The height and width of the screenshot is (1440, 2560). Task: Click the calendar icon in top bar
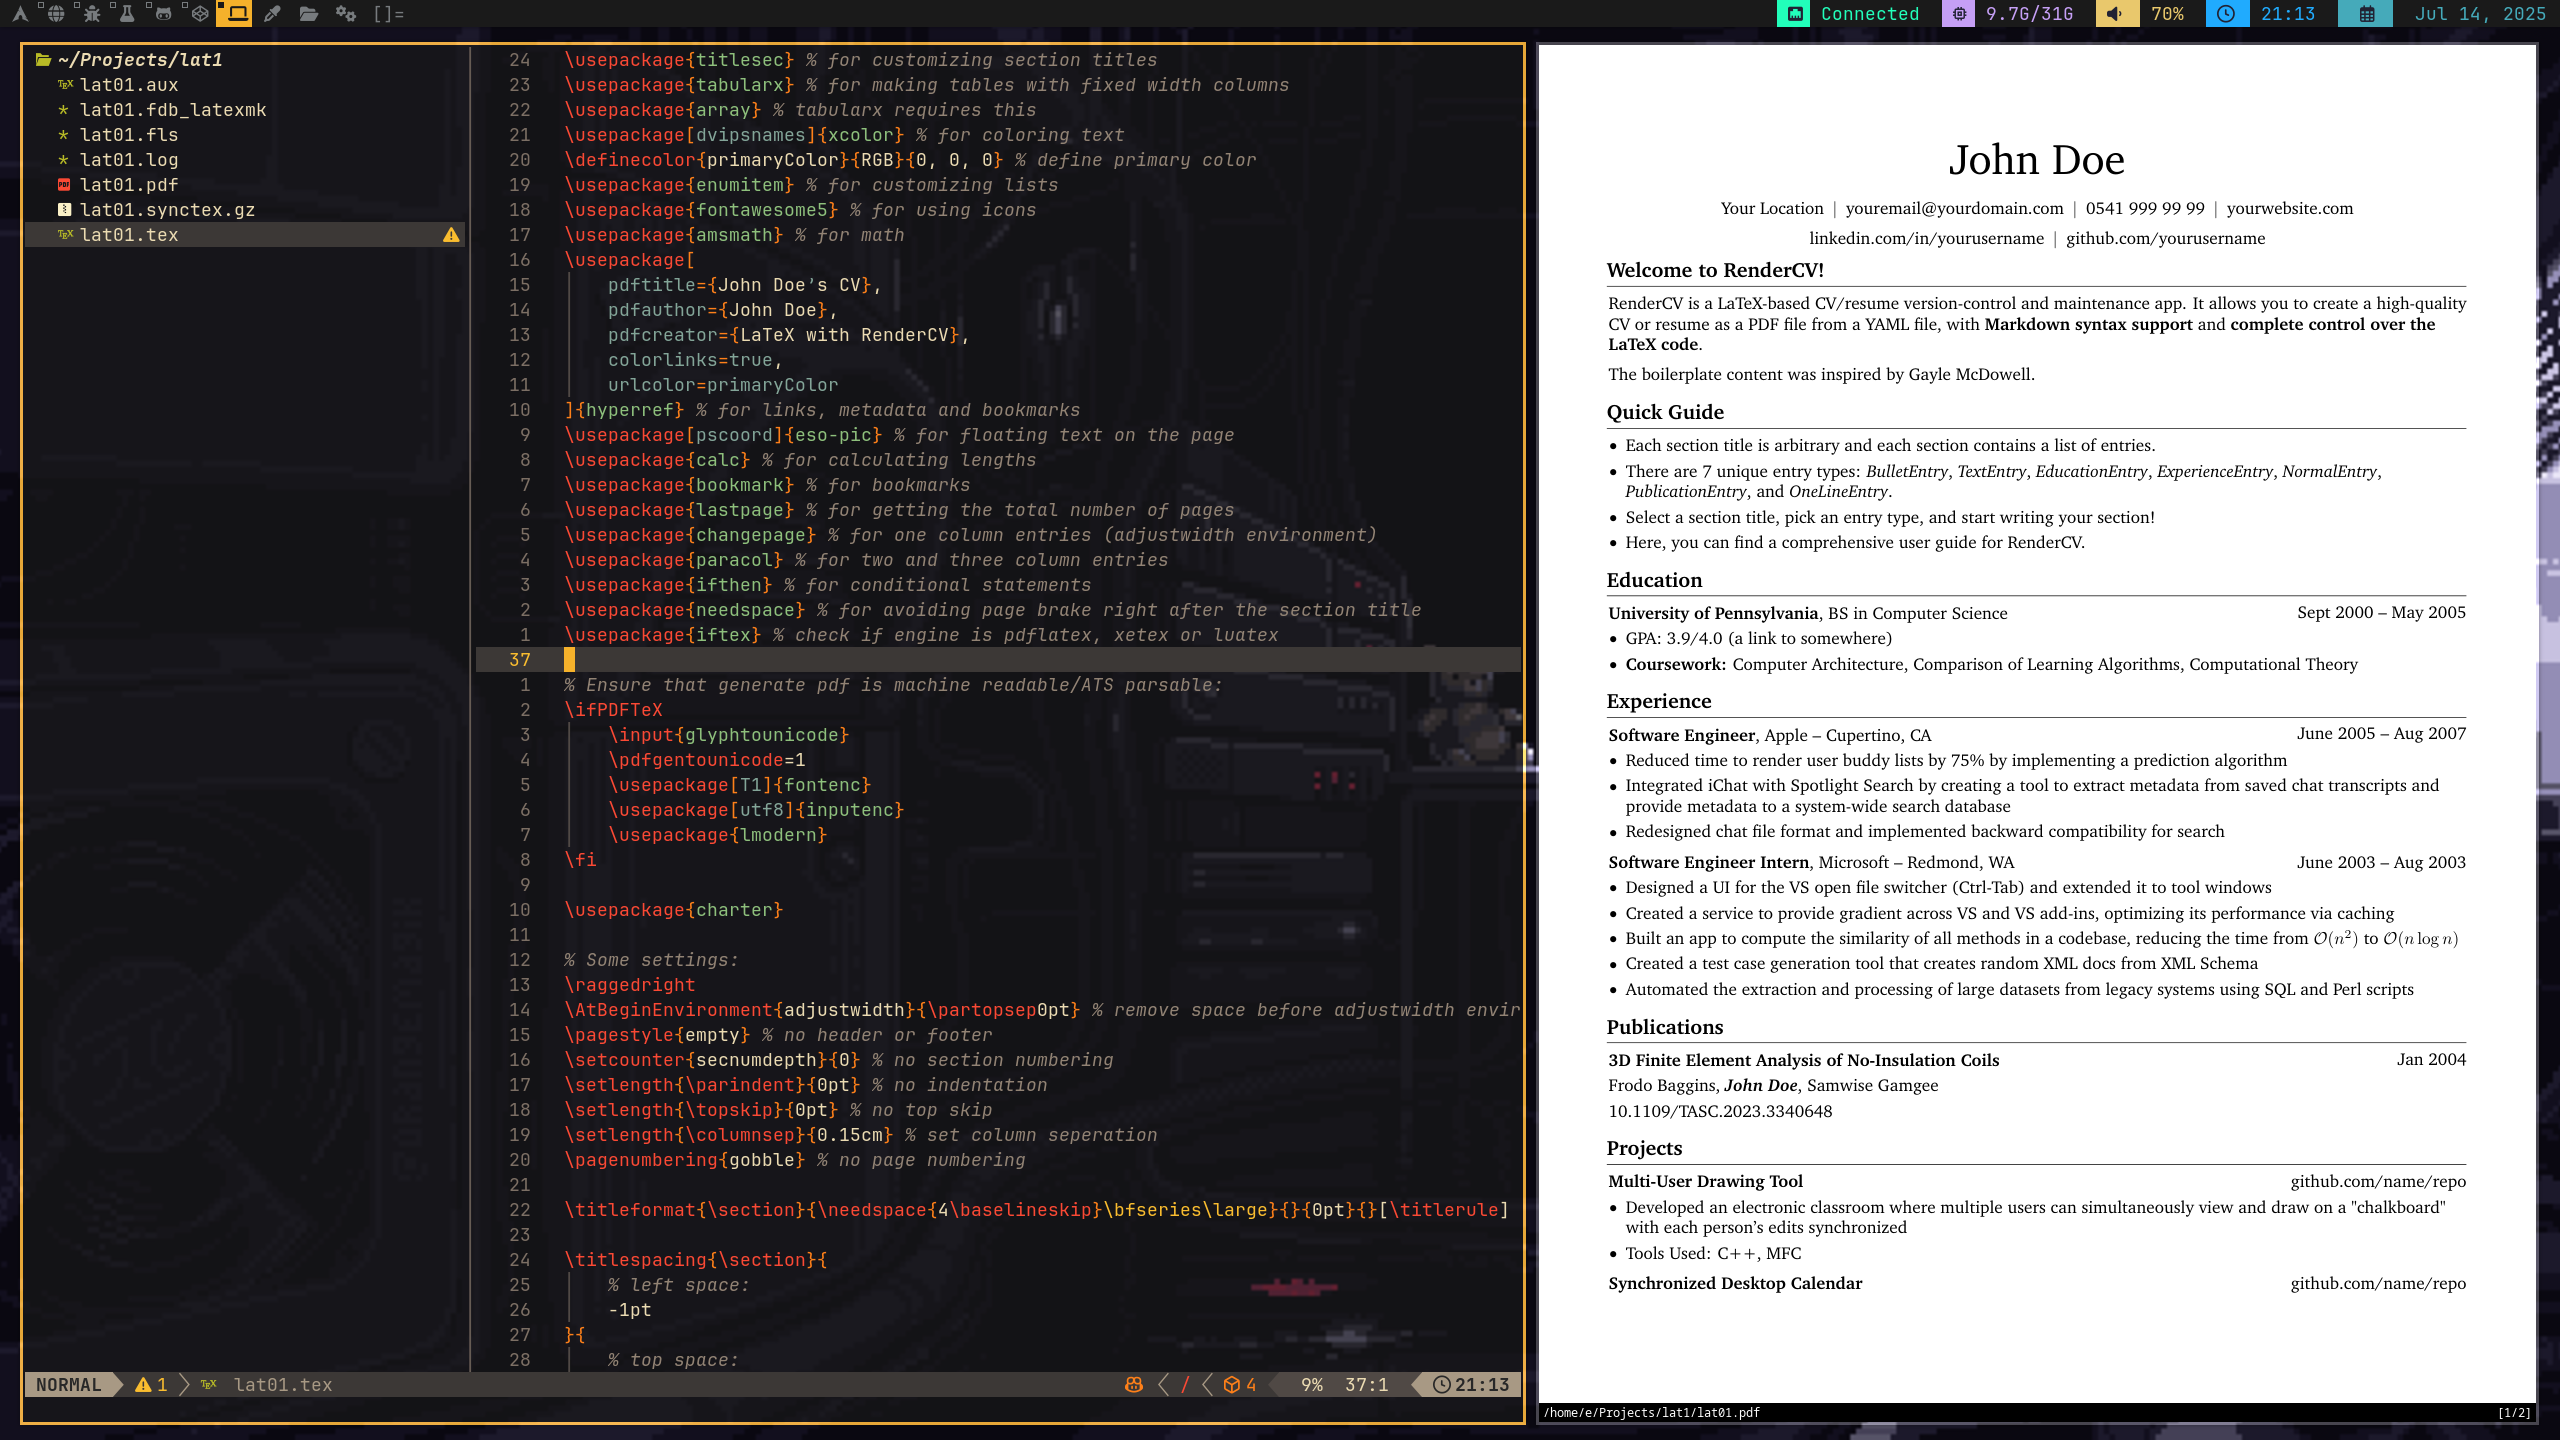click(2366, 14)
